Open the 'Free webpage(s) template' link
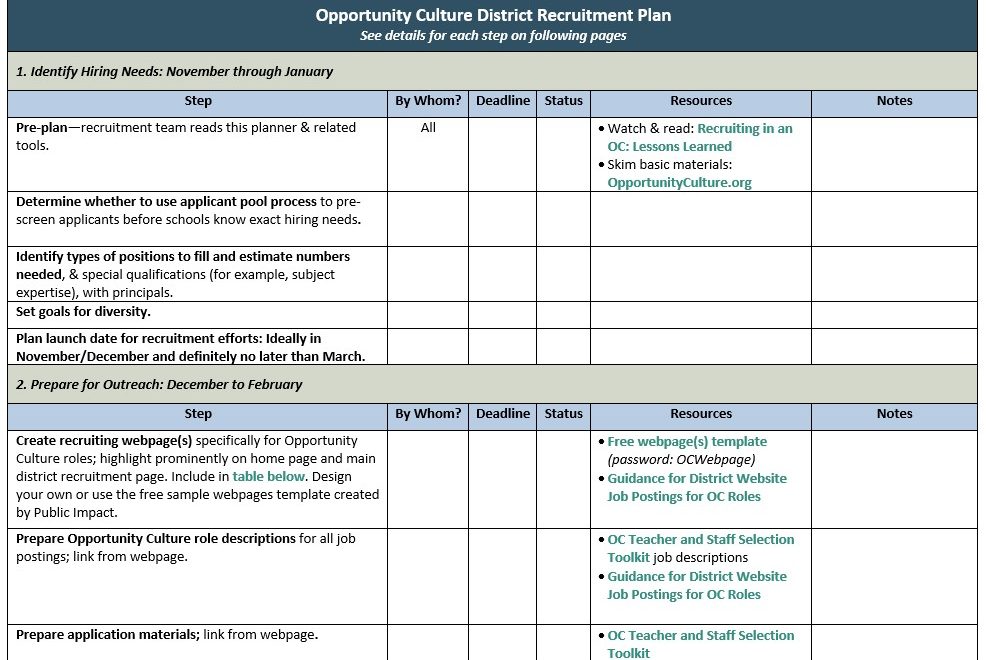This screenshot has height=660, width=987. pyautogui.click(x=687, y=442)
